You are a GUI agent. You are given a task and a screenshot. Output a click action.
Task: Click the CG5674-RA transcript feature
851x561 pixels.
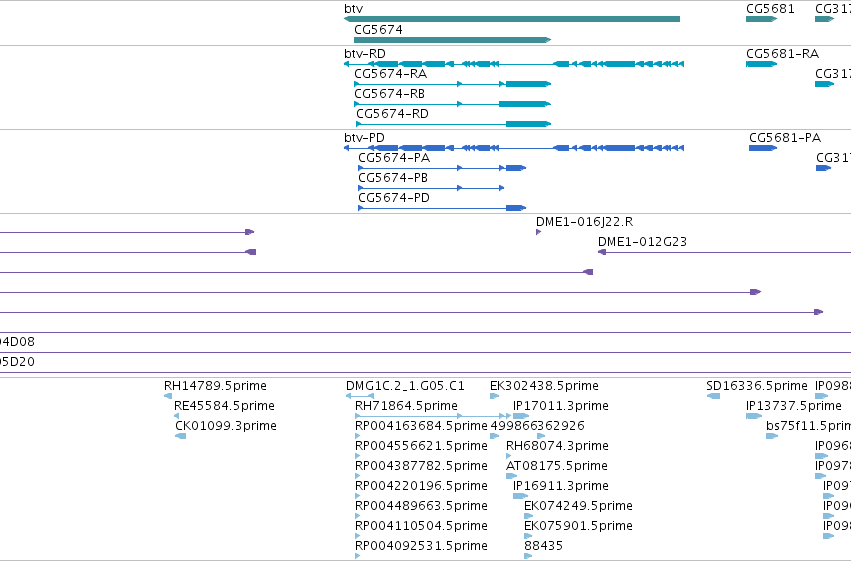pos(453,84)
